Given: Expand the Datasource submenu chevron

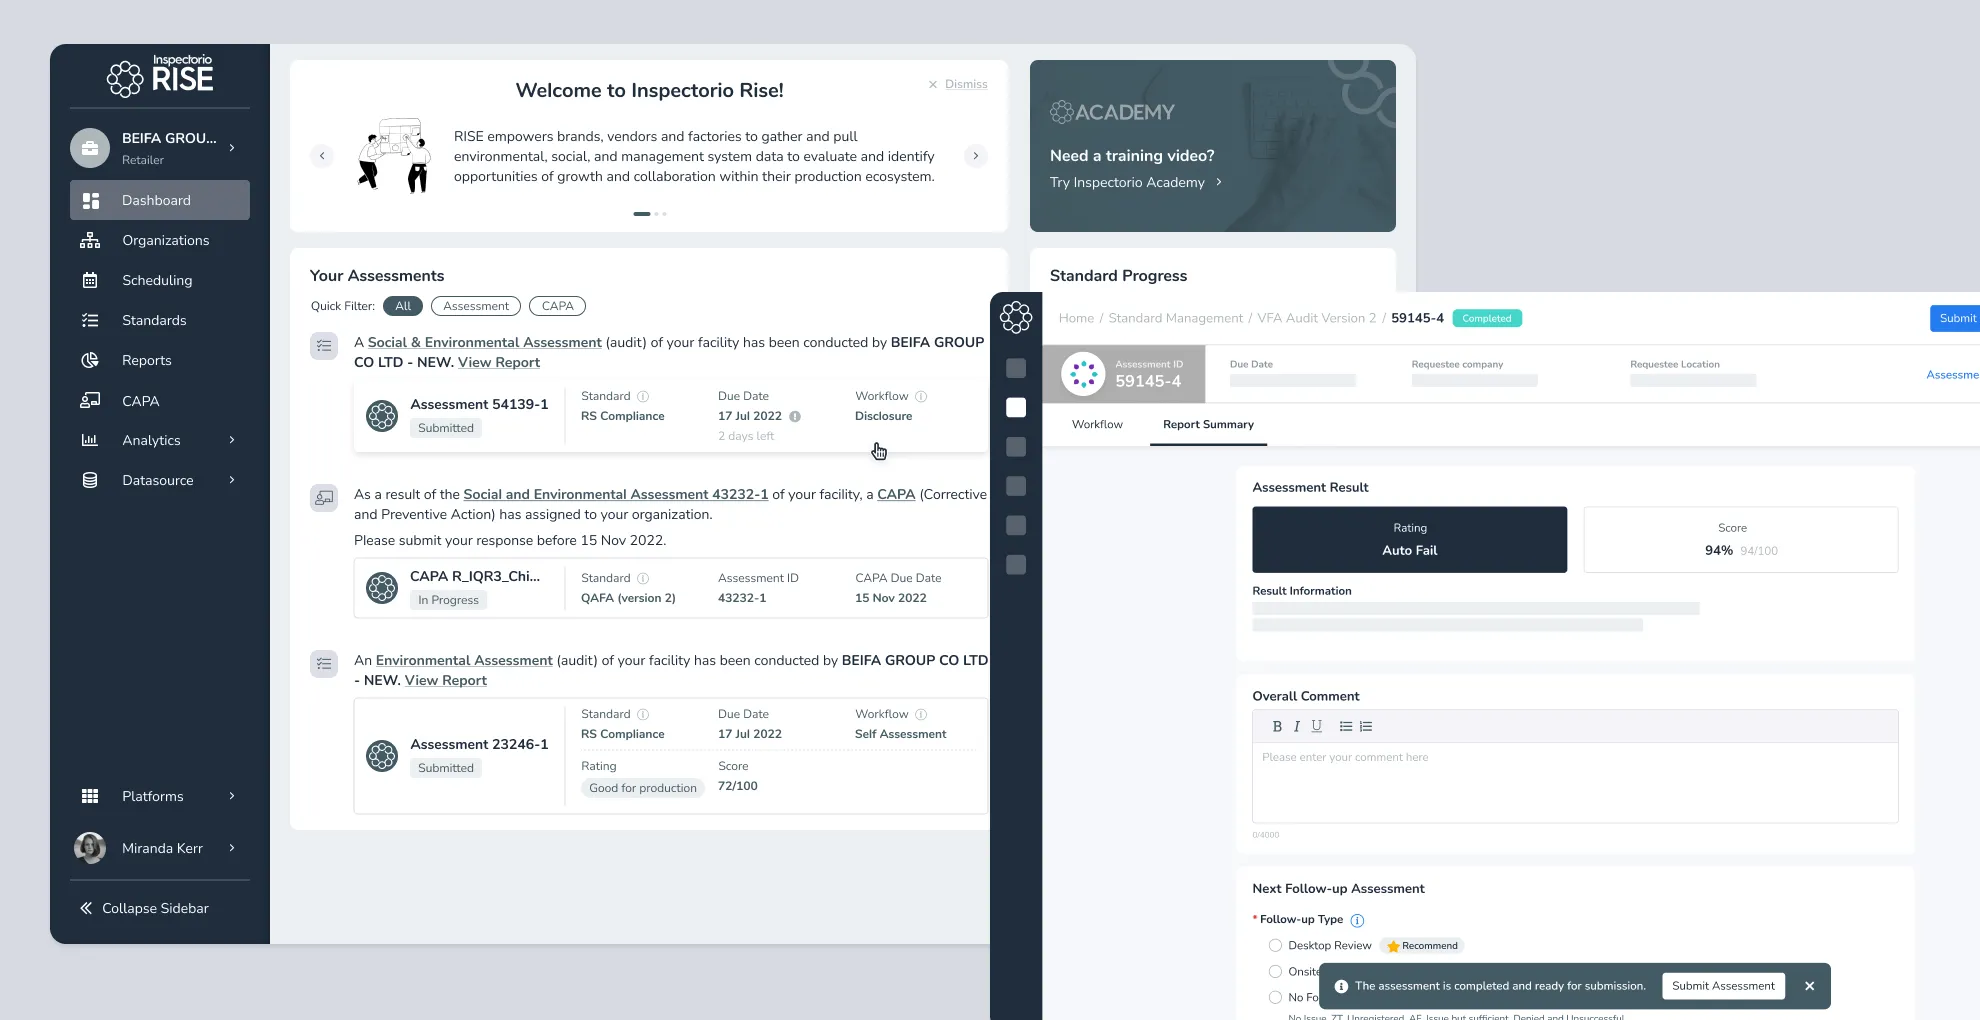Looking at the screenshot, I should click(x=232, y=480).
